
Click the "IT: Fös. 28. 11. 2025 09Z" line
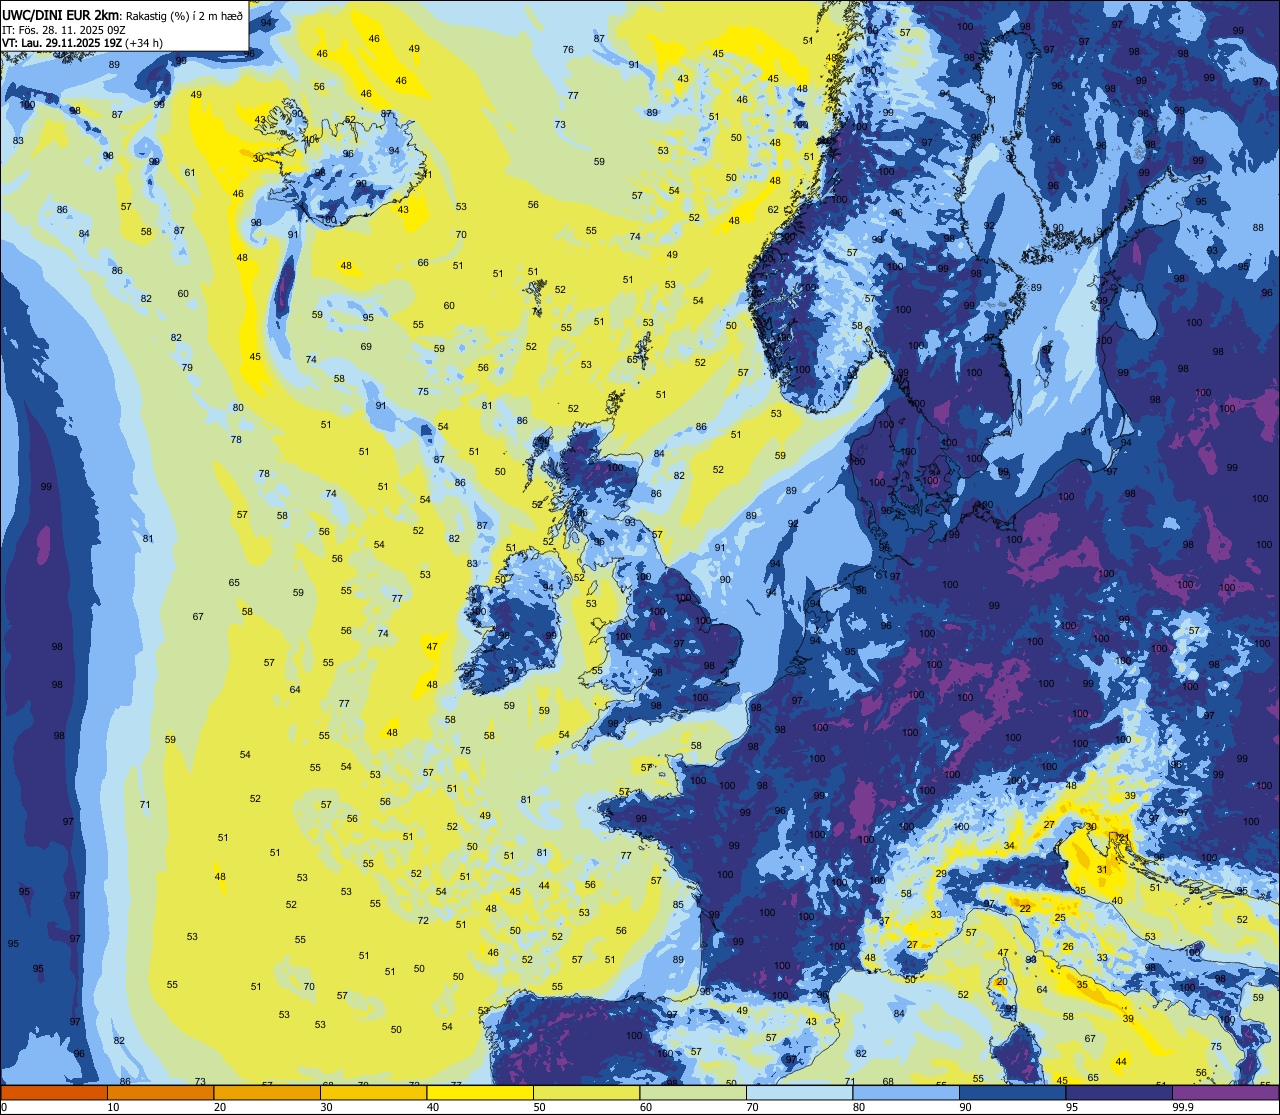coord(64,30)
